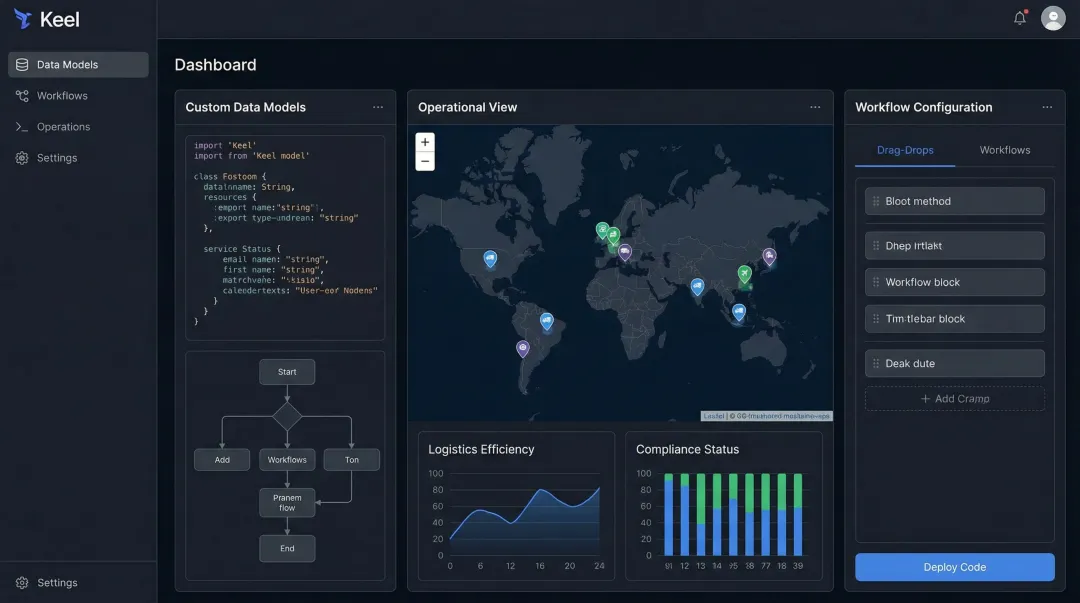Open the Custom Data Models options menu

378,107
